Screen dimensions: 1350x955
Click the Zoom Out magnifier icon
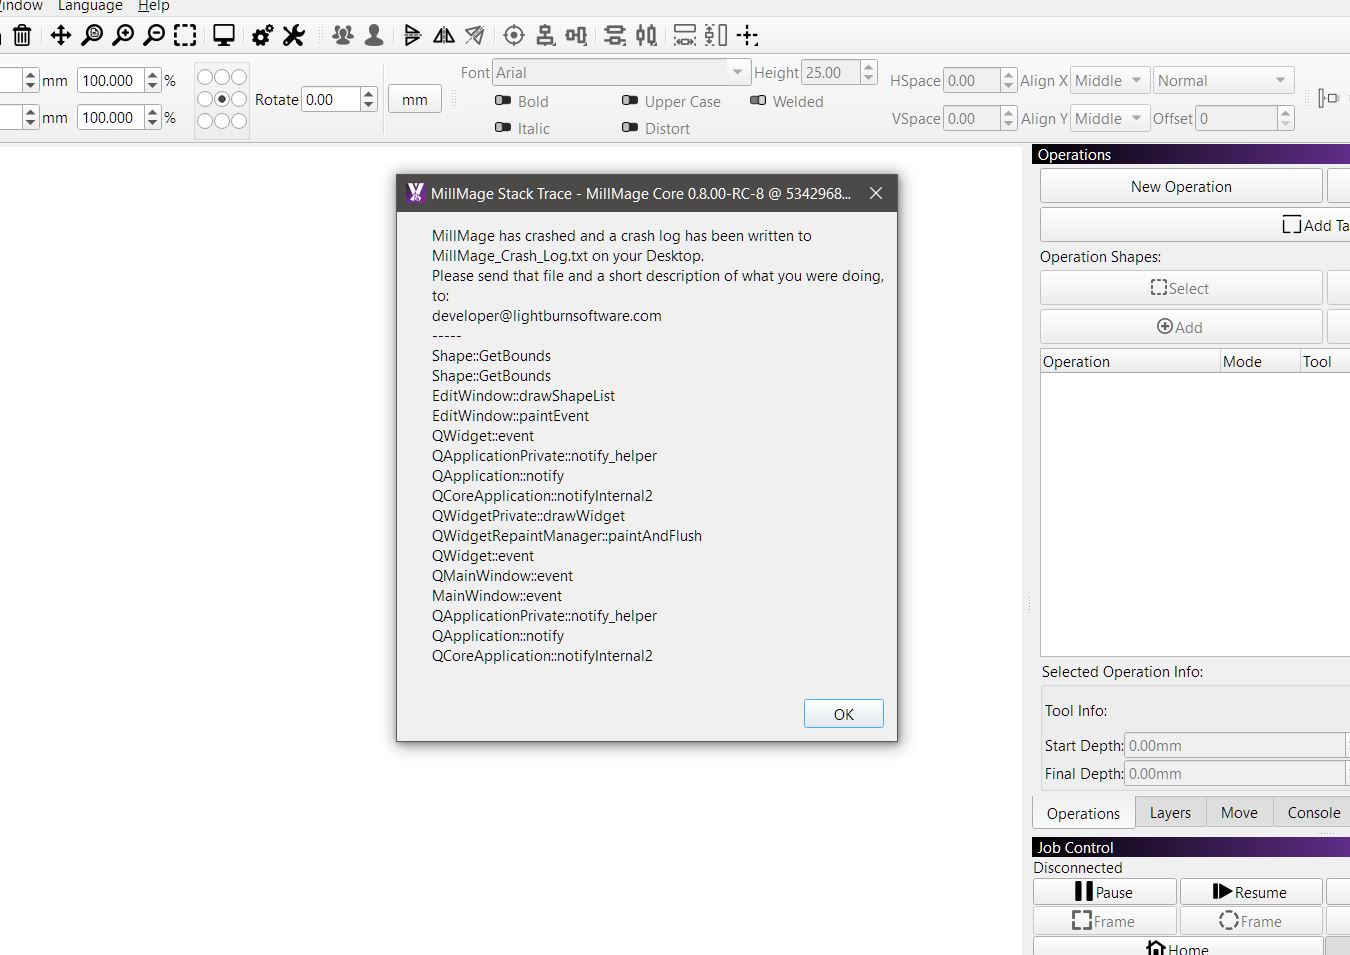154,36
